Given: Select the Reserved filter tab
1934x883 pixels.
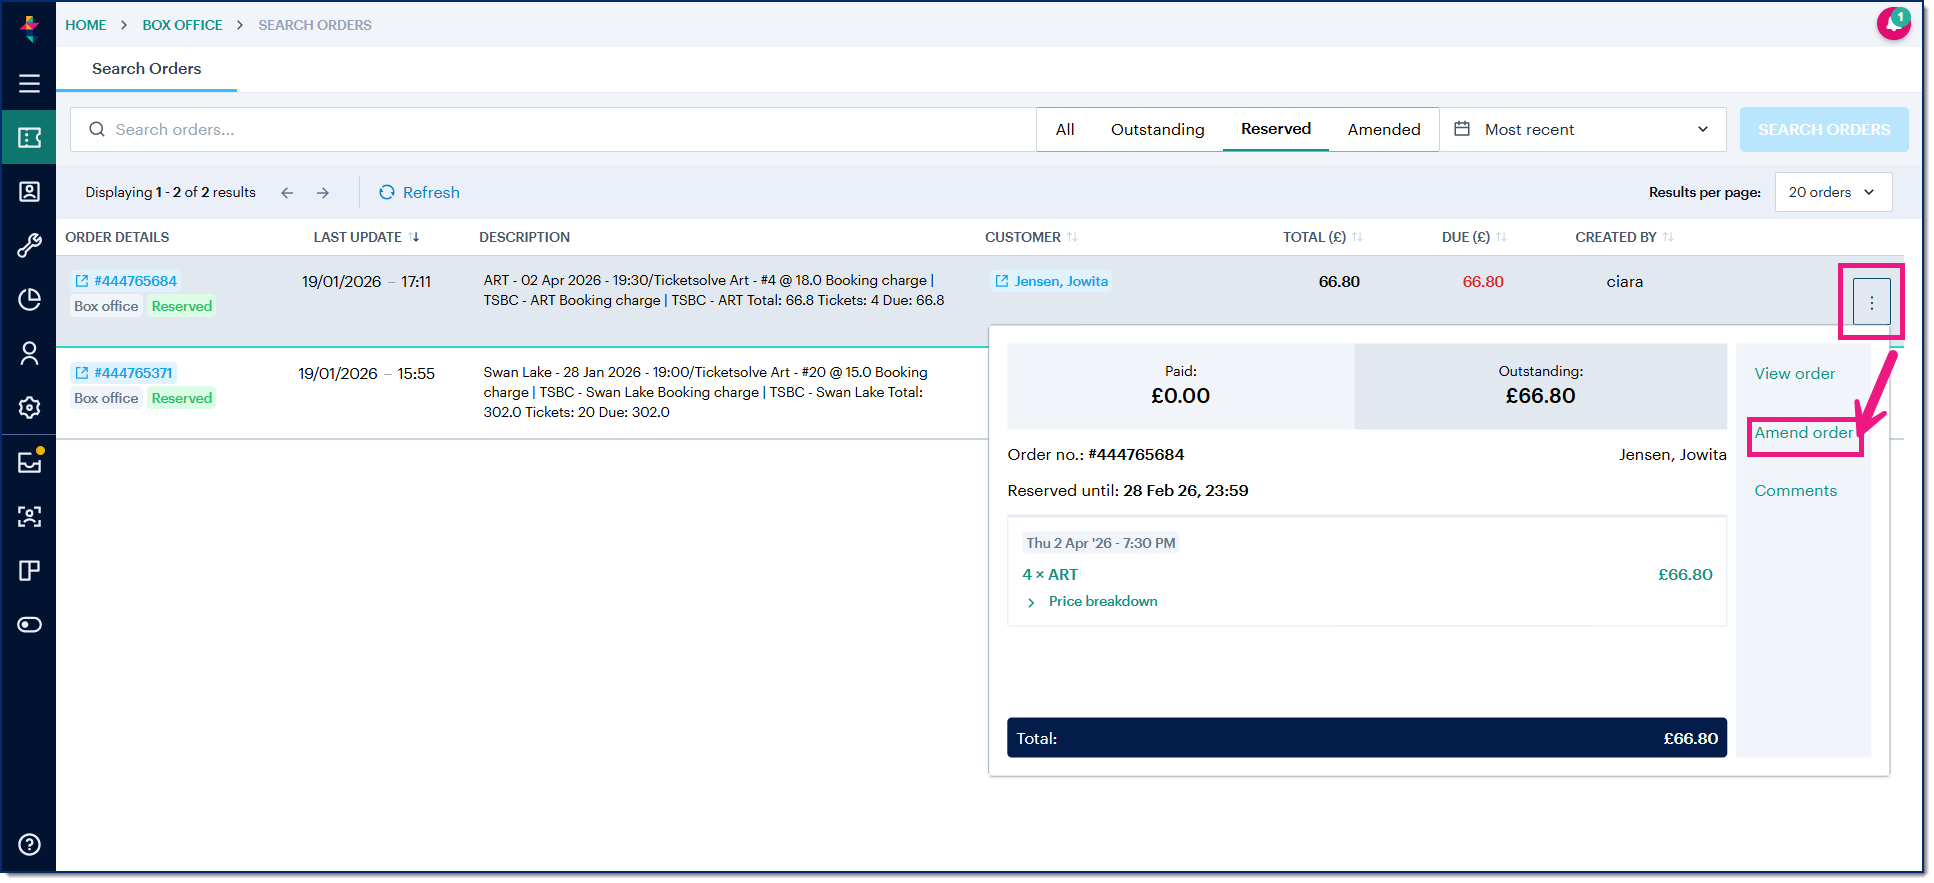Looking at the screenshot, I should [x=1275, y=129].
